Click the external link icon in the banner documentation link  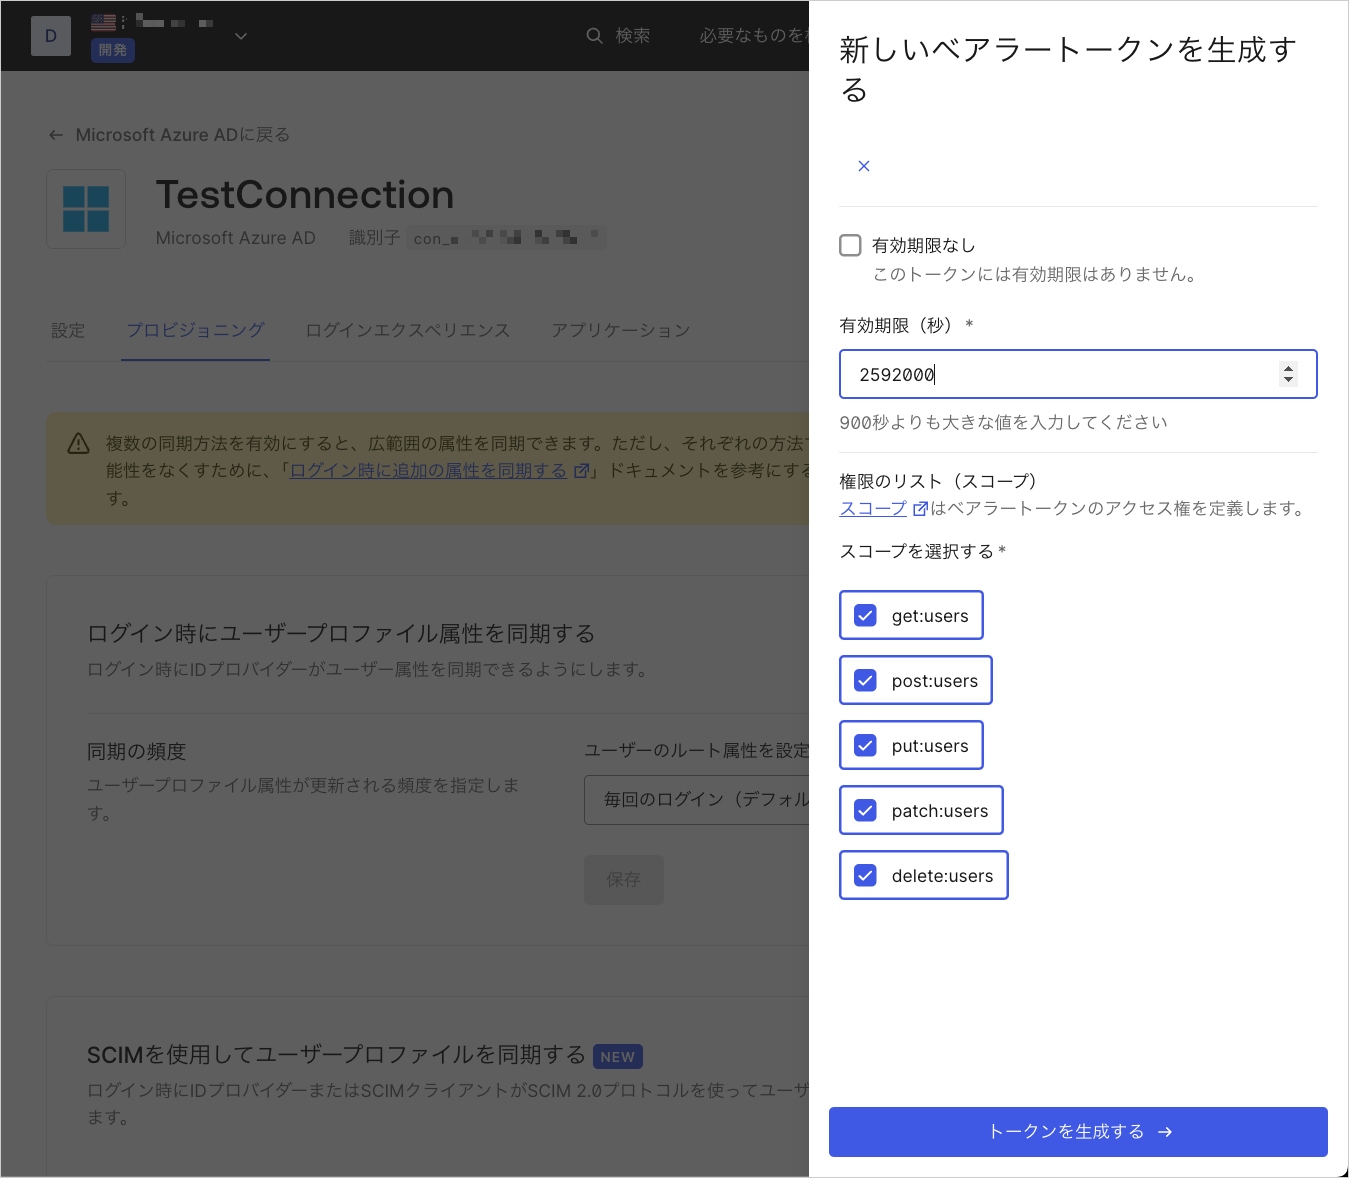(583, 470)
